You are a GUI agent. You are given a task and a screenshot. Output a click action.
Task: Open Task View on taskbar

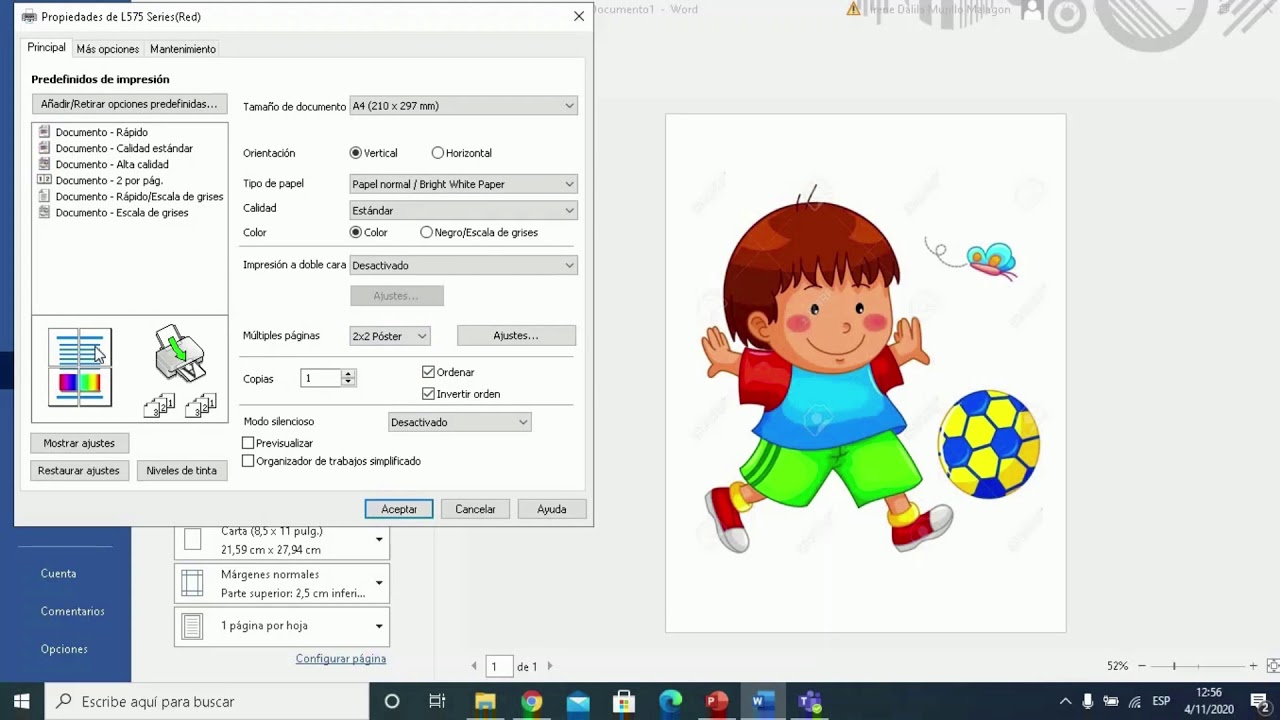437,701
